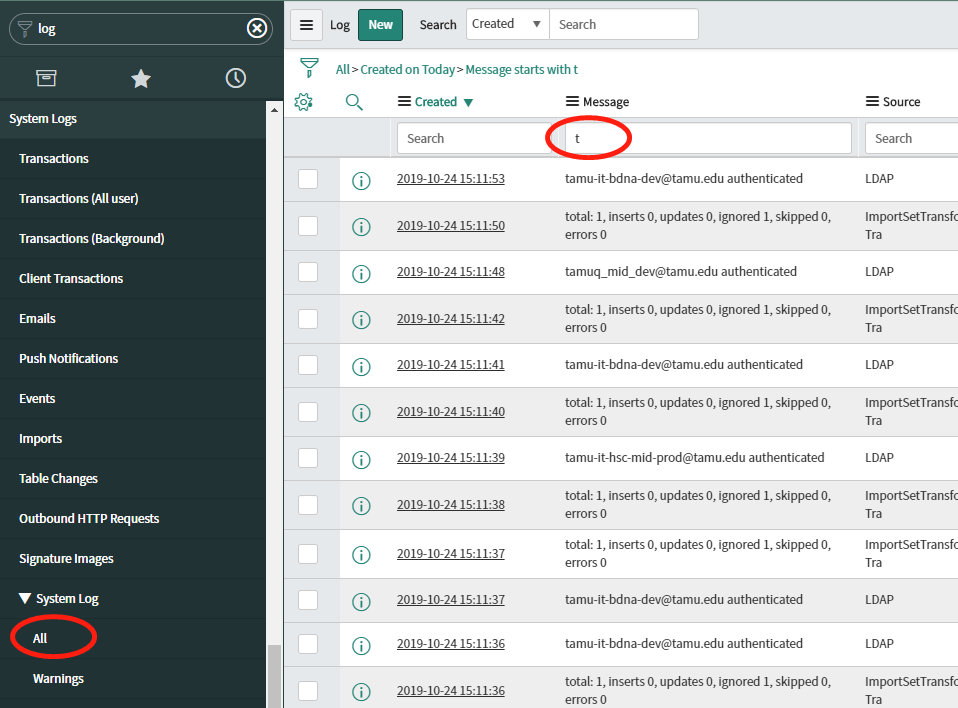Toggle column search magnifier icon
The width and height of the screenshot is (958, 708).
(x=354, y=102)
